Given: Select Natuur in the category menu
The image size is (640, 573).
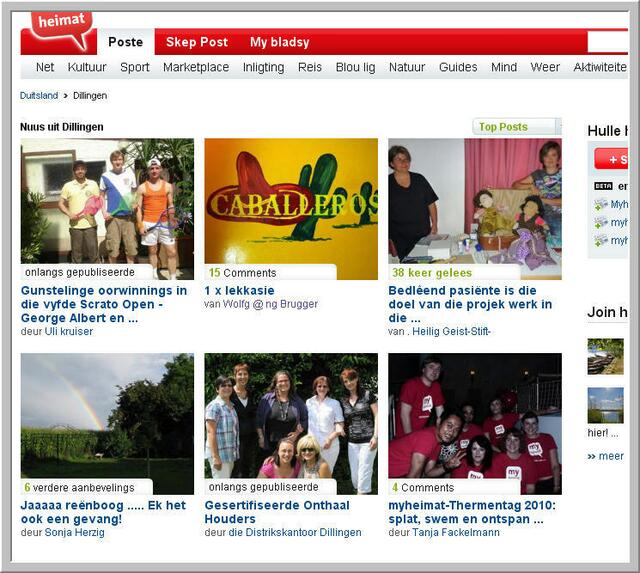Looking at the screenshot, I should tap(407, 67).
